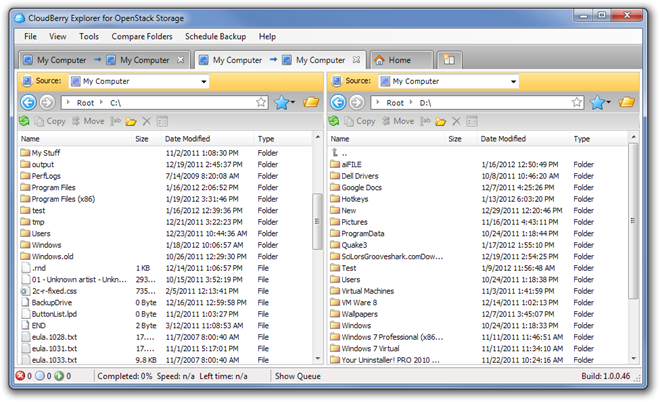This screenshot has height=402, width=660.
Task: Open the File menu
Action: (30, 36)
